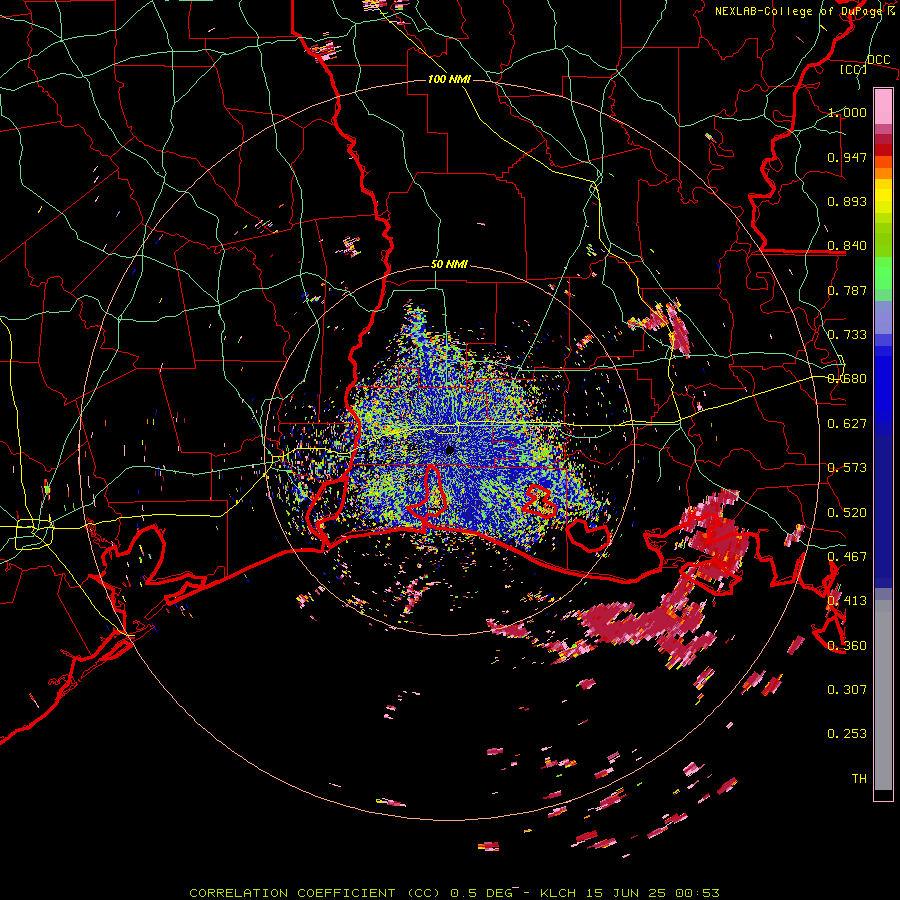Screen dimensions: 900x900
Task: Click the 0.520 legend value
Action: 847,513
